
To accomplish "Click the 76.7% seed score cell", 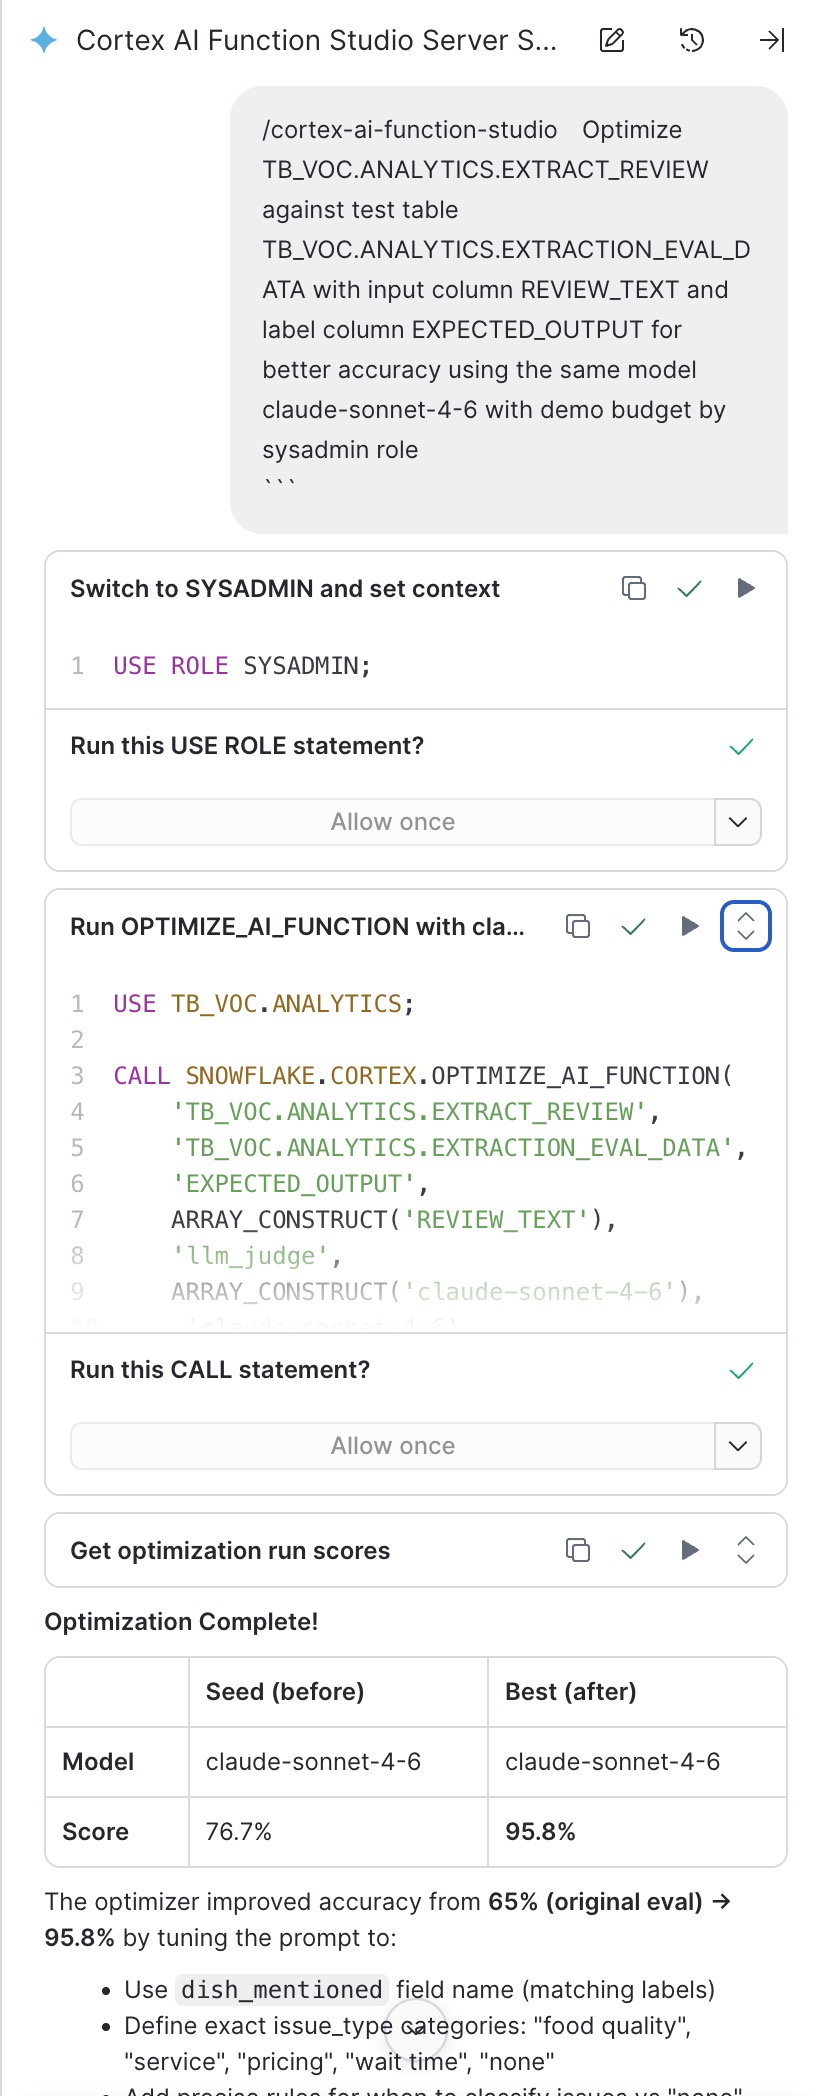I will [x=338, y=1832].
